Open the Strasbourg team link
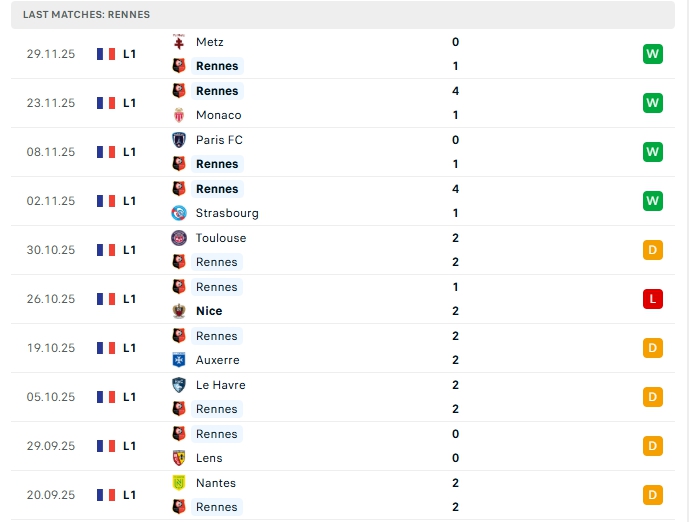Screen dimensions: 689x522 pyautogui.click(x=227, y=213)
